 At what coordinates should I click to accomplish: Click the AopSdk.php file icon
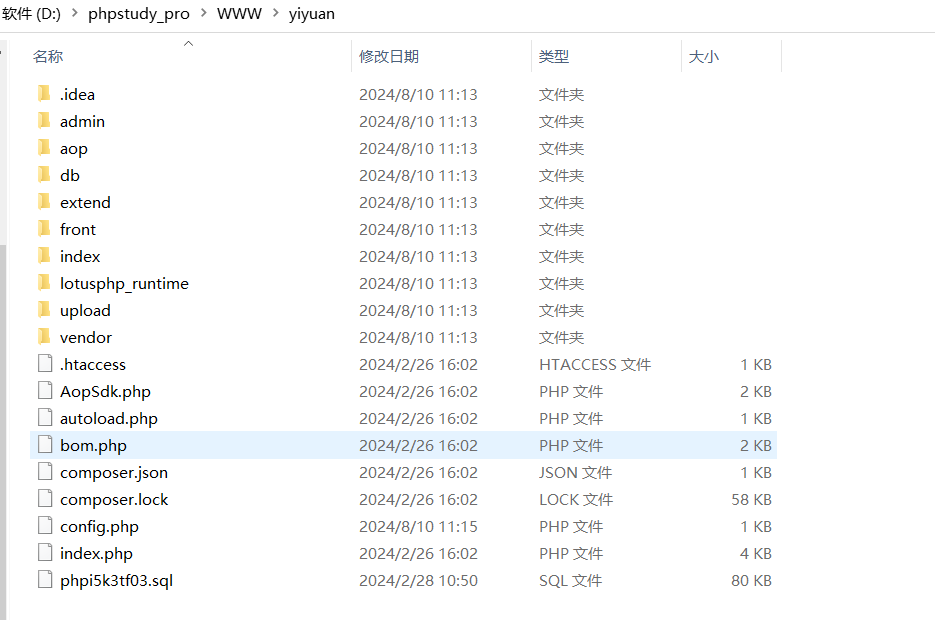45,390
